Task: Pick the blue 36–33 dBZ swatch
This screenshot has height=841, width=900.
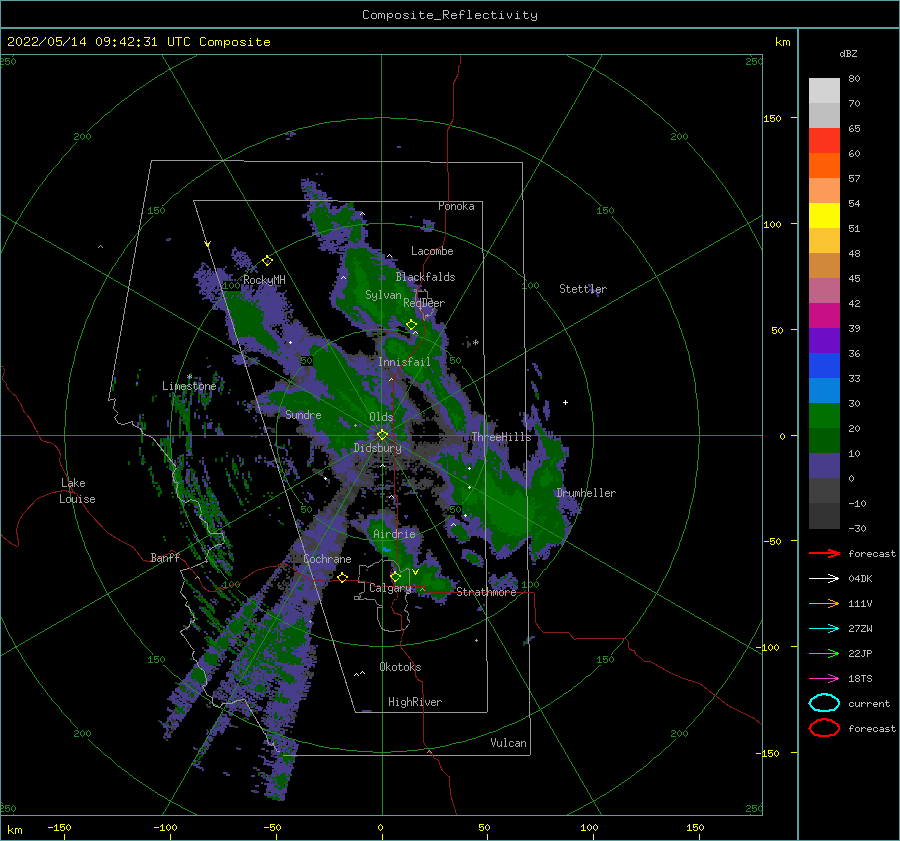Action: tap(824, 366)
